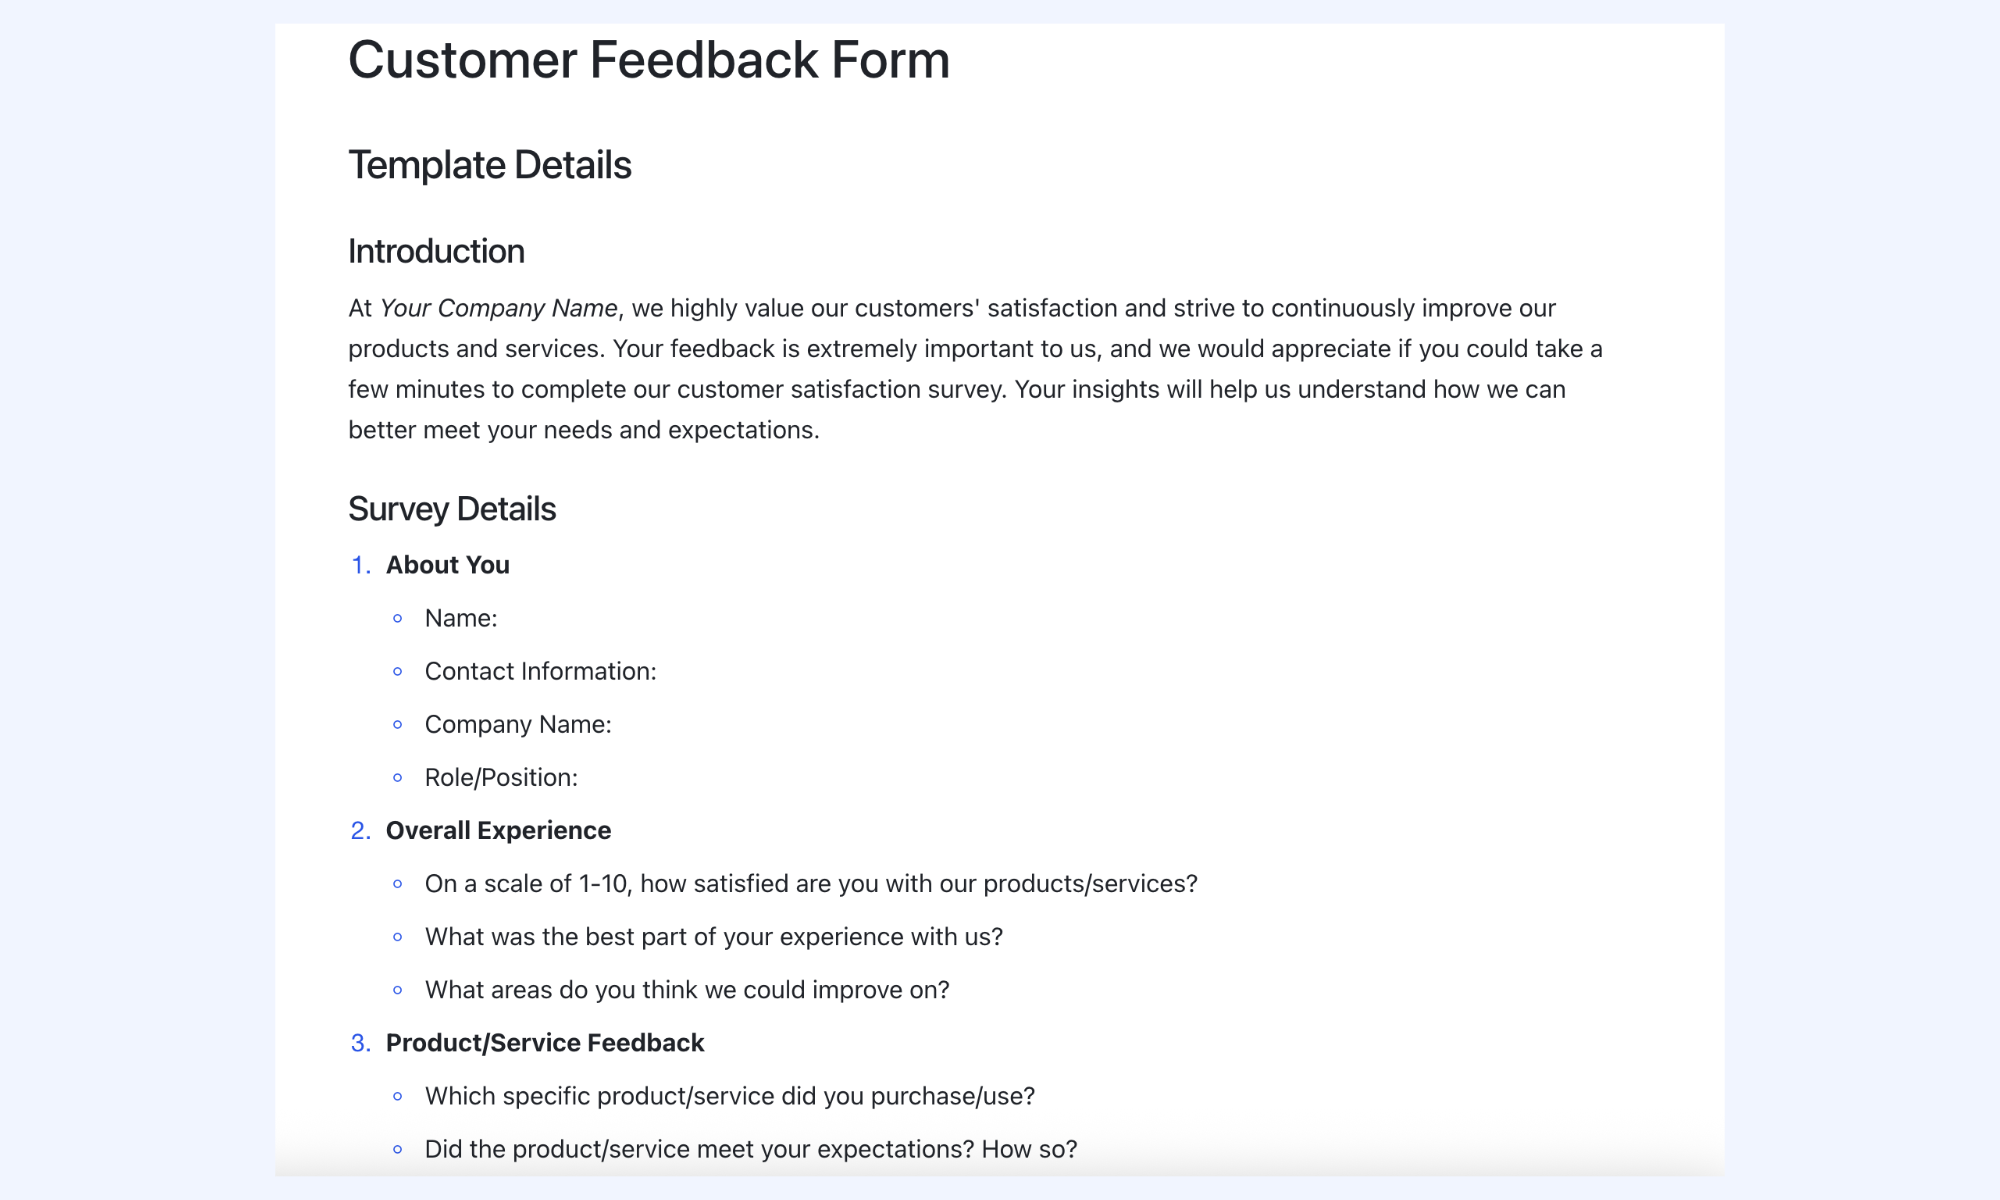Click the Customer Feedback Form title
The image size is (2000, 1200).
649,60
